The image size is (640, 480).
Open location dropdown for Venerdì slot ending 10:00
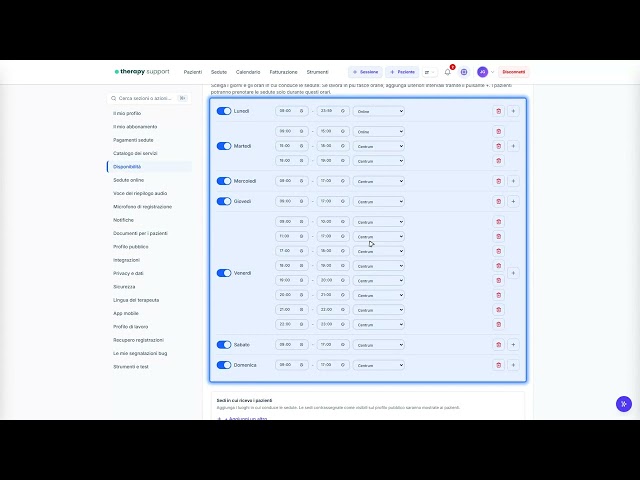click(379, 222)
